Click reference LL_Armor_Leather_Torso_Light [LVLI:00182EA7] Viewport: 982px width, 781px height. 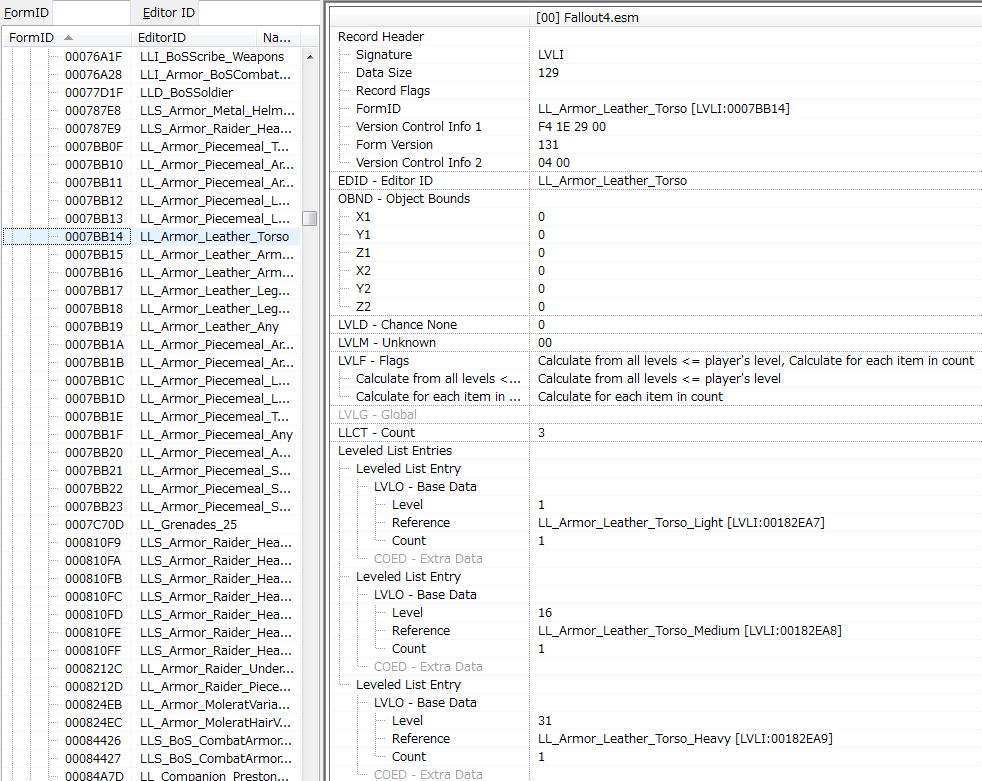coord(681,523)
